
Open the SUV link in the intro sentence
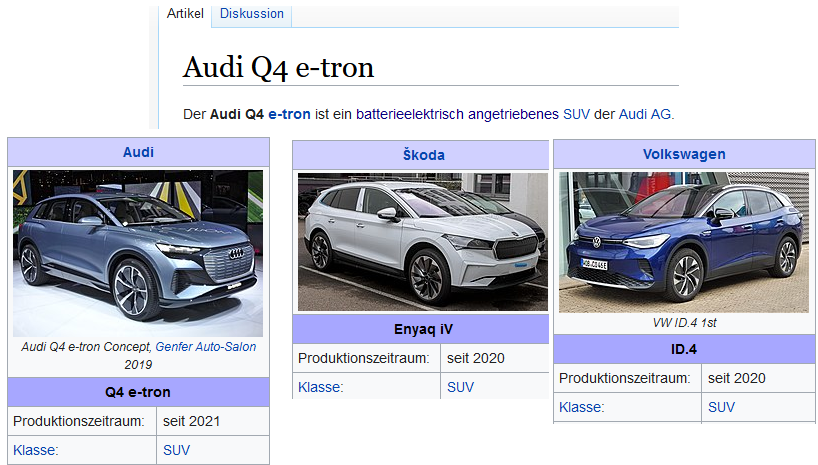pos(576,114)
